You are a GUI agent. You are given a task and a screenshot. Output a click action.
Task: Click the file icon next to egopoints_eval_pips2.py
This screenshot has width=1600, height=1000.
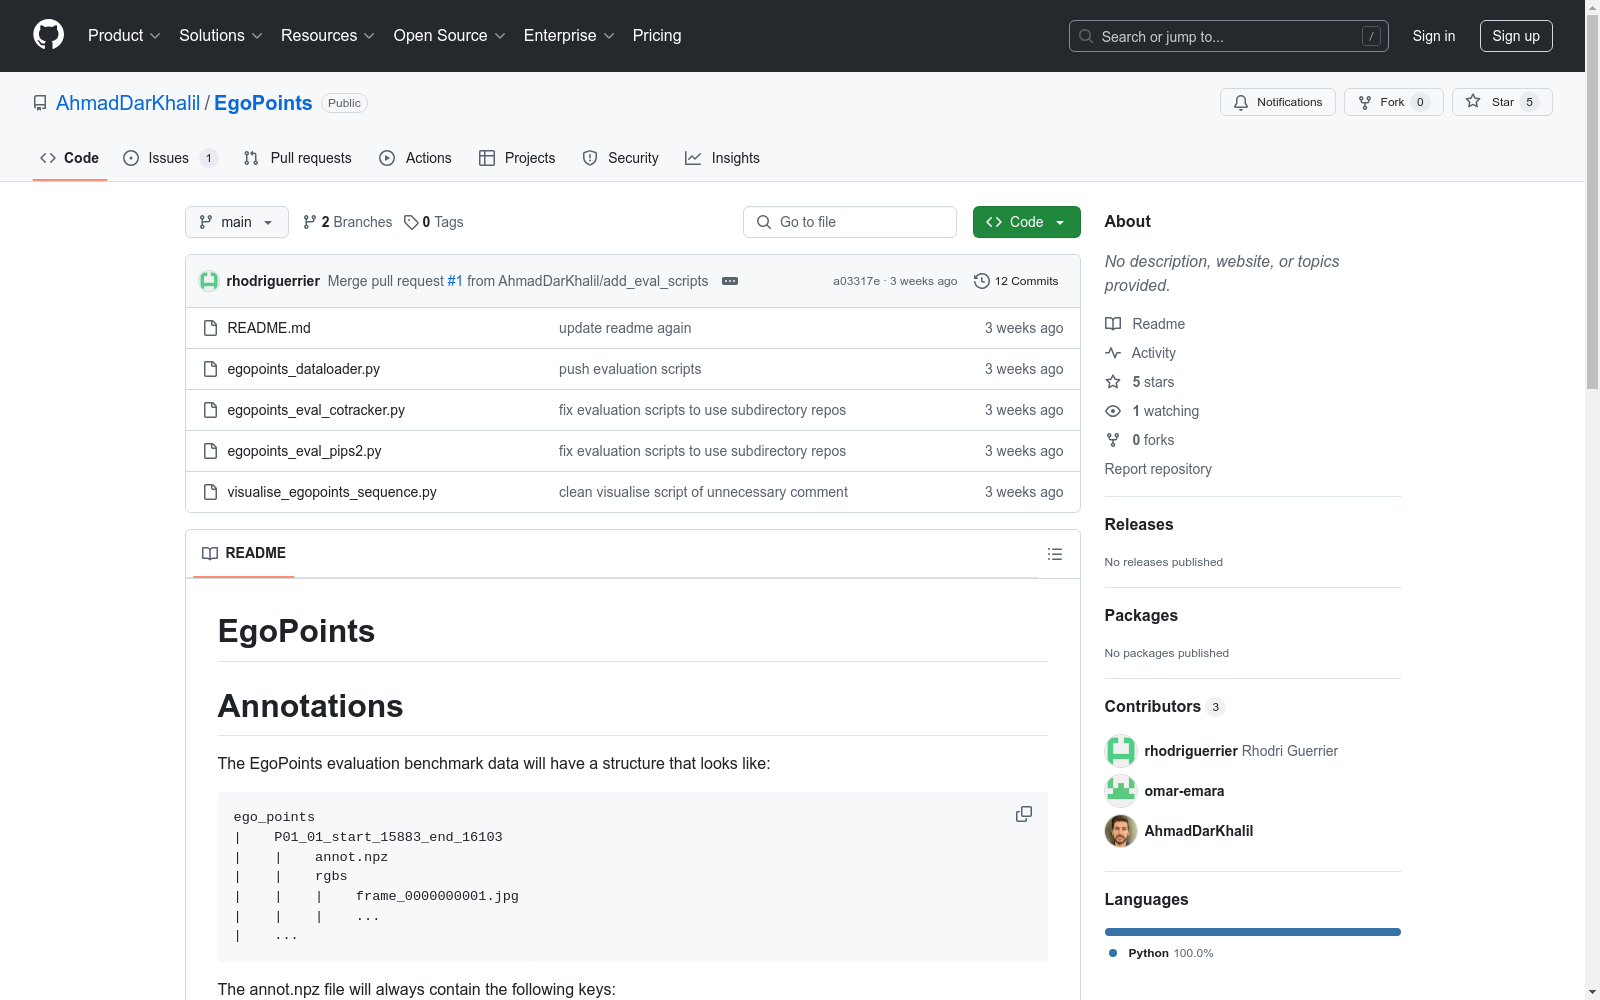(210, 451)
